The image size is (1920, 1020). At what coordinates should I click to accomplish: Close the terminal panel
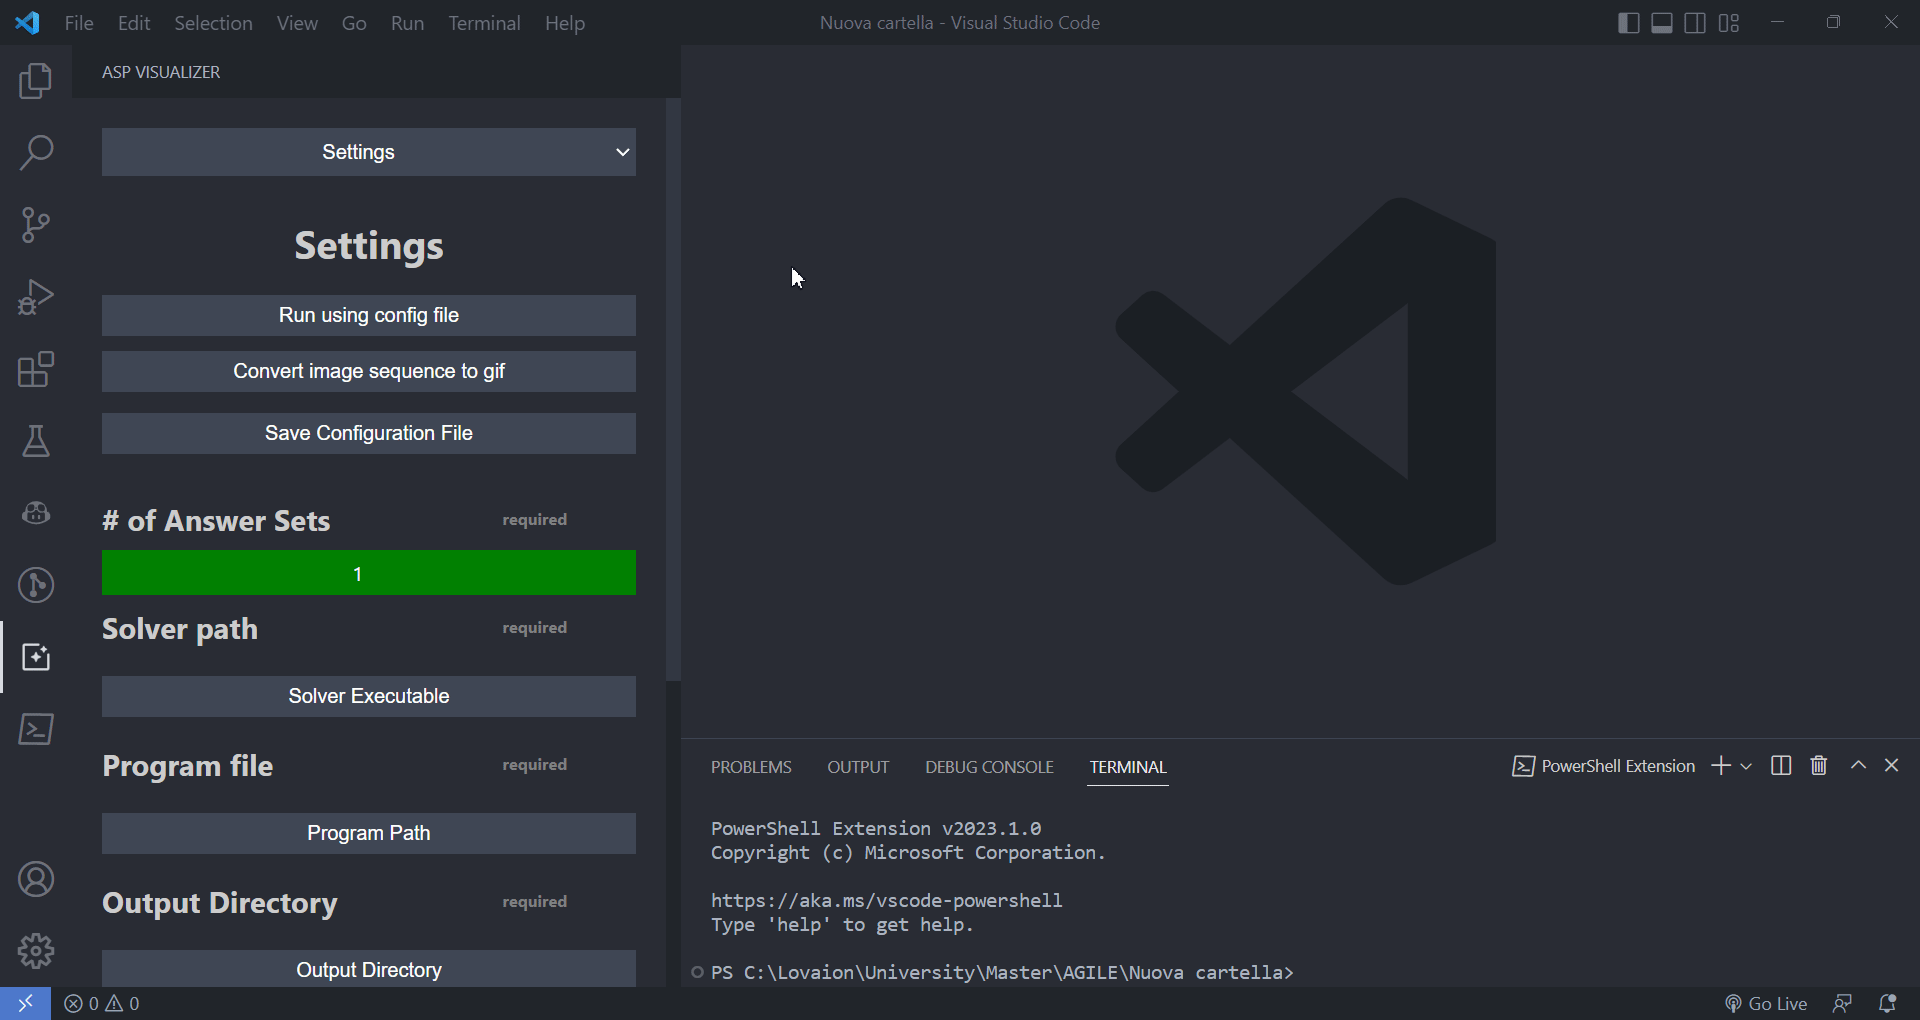coord(1891,765)
